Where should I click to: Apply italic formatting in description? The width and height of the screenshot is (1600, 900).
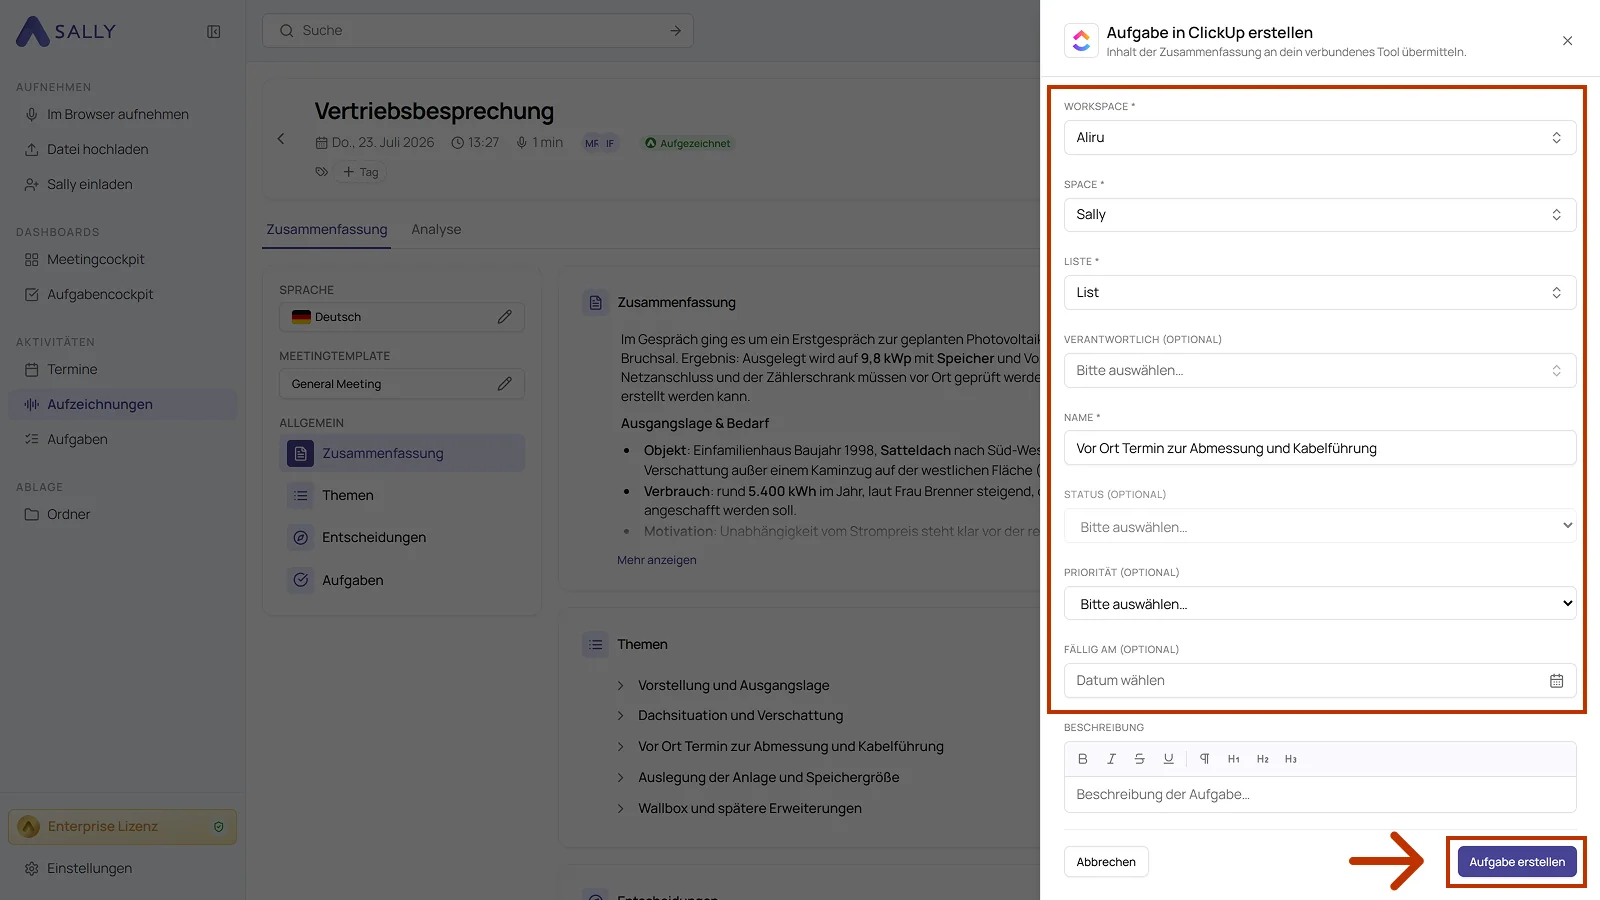point(1111,759)
